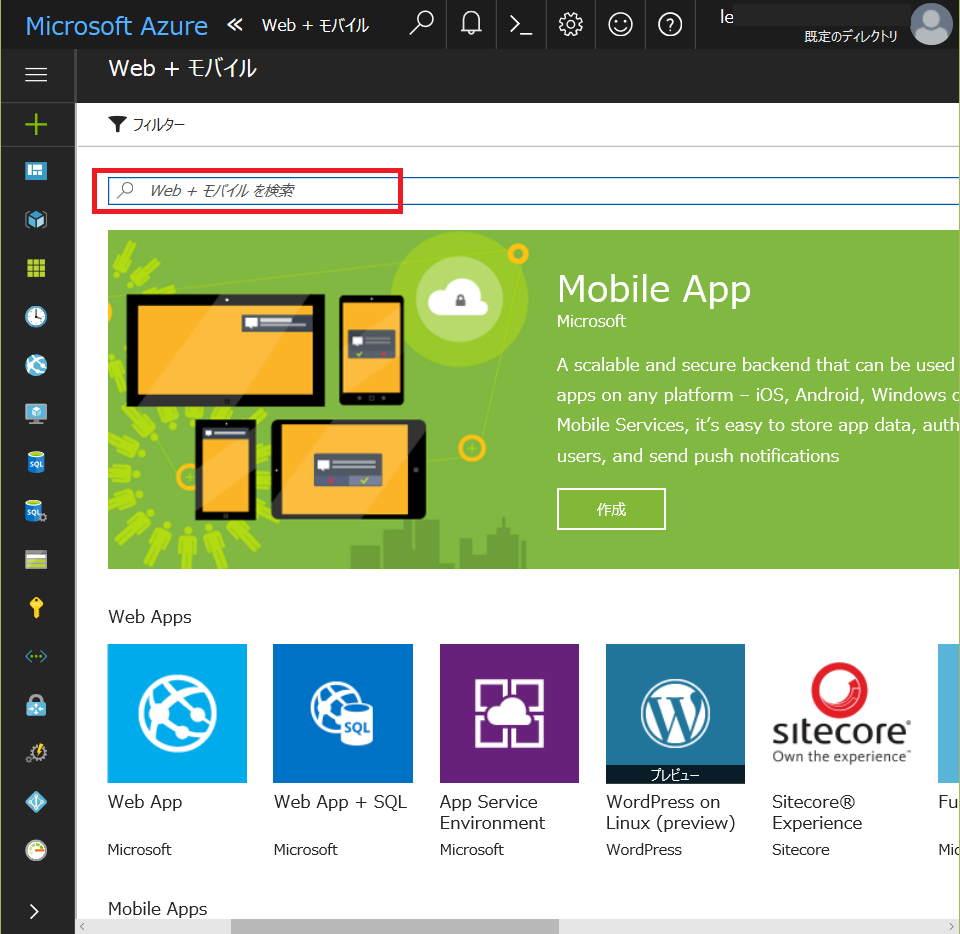Open Storage accounts icon in sidebar

coord(36,559)
